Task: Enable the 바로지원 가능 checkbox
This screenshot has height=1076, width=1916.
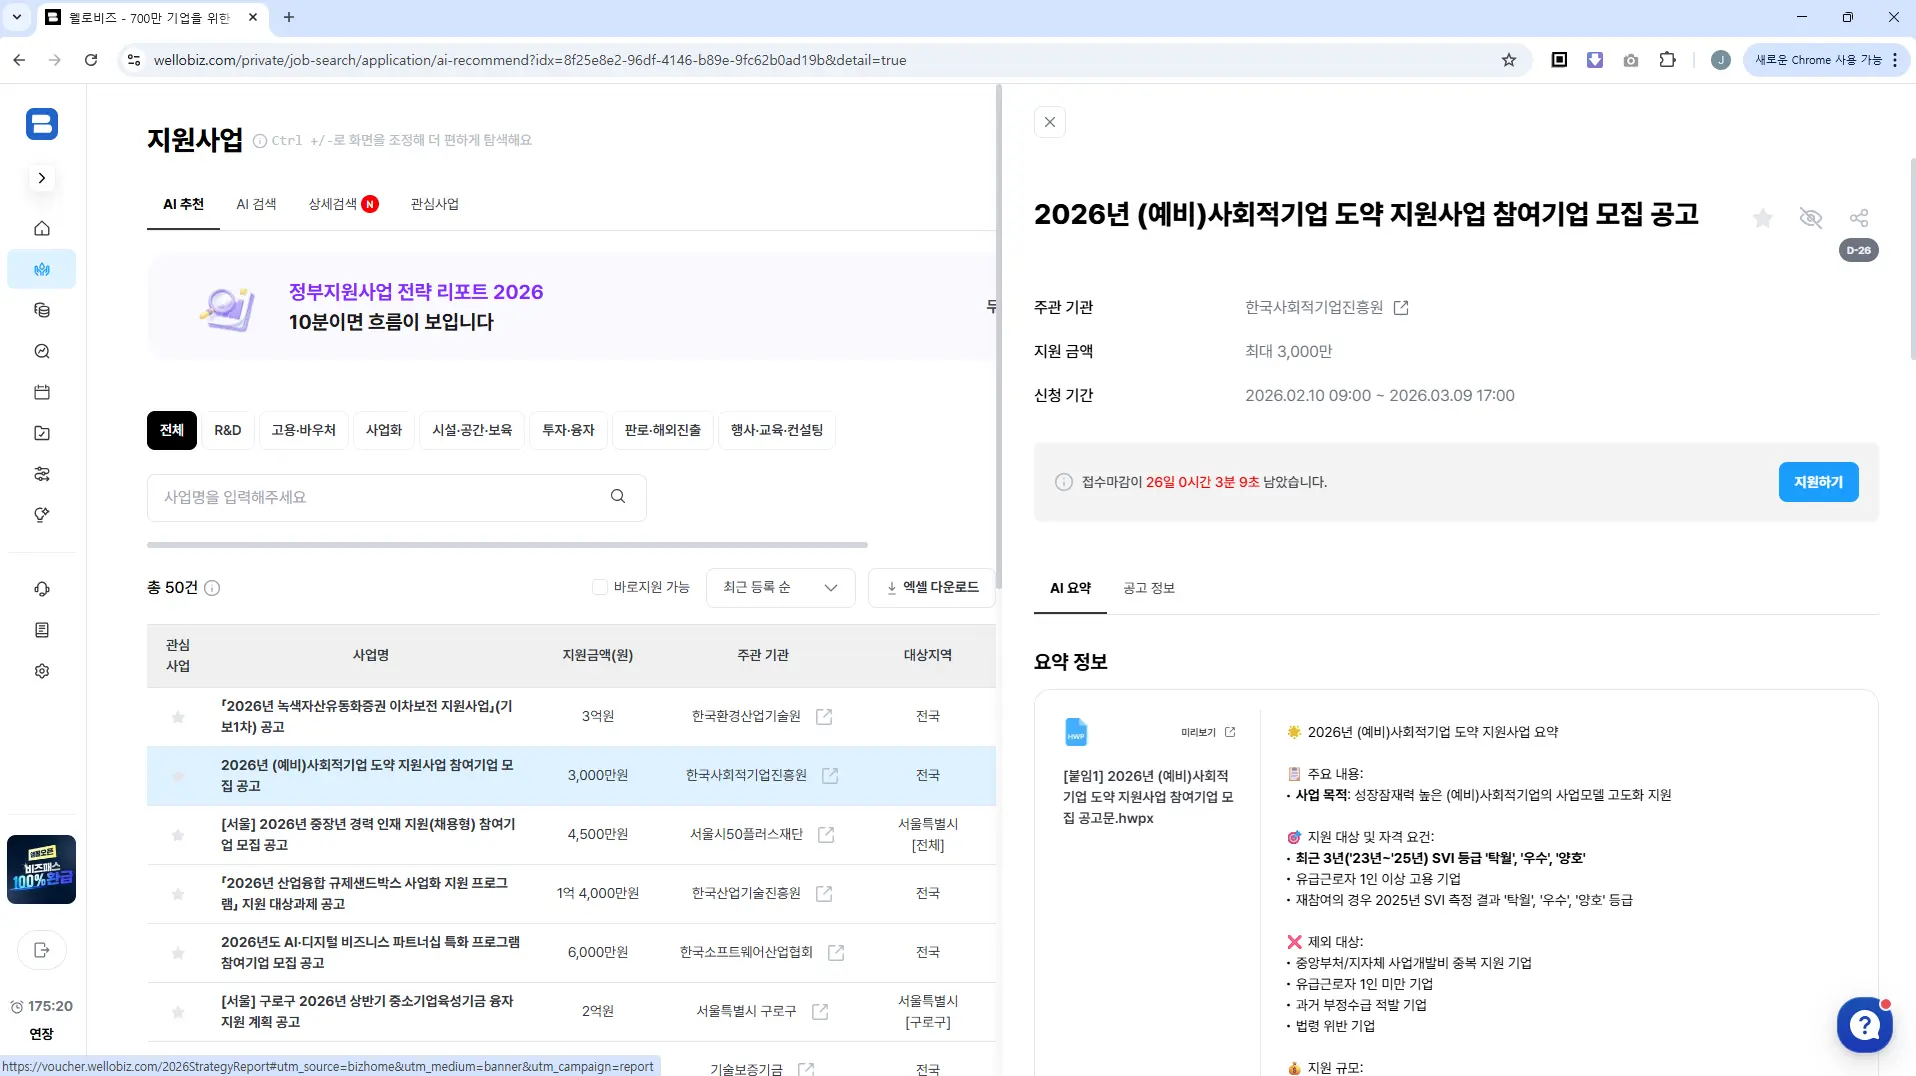Action: click(599, 587)
